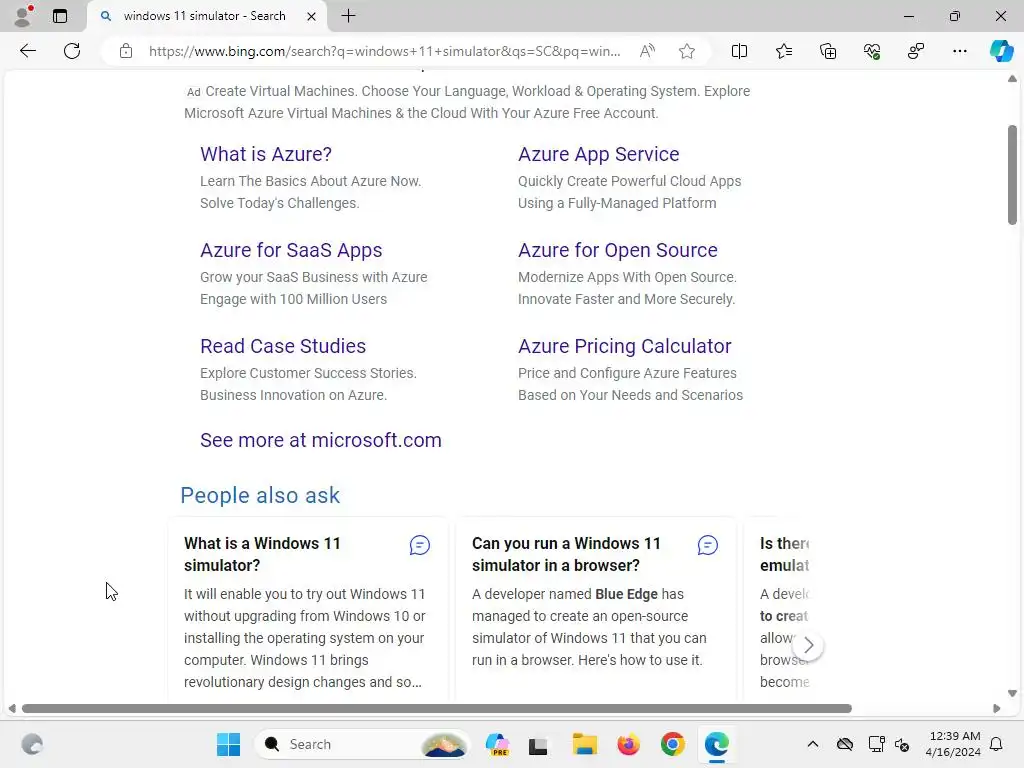Click the scroll down arrow
Viewport: 1024px width, 768px height.
pyautogui.click(x=1012, y=694)
